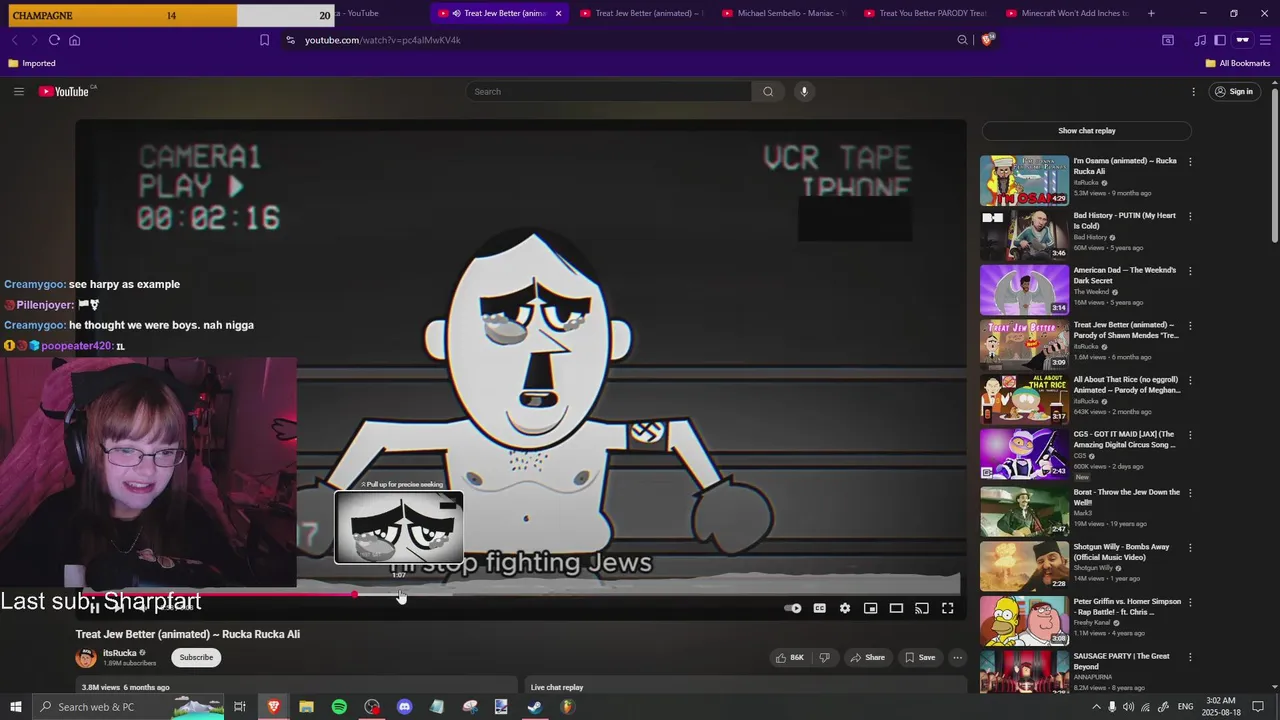Switch to second Treat Jew Better tab
Viewport: 1280px width, 720px height.
click(x=641, y=13)
